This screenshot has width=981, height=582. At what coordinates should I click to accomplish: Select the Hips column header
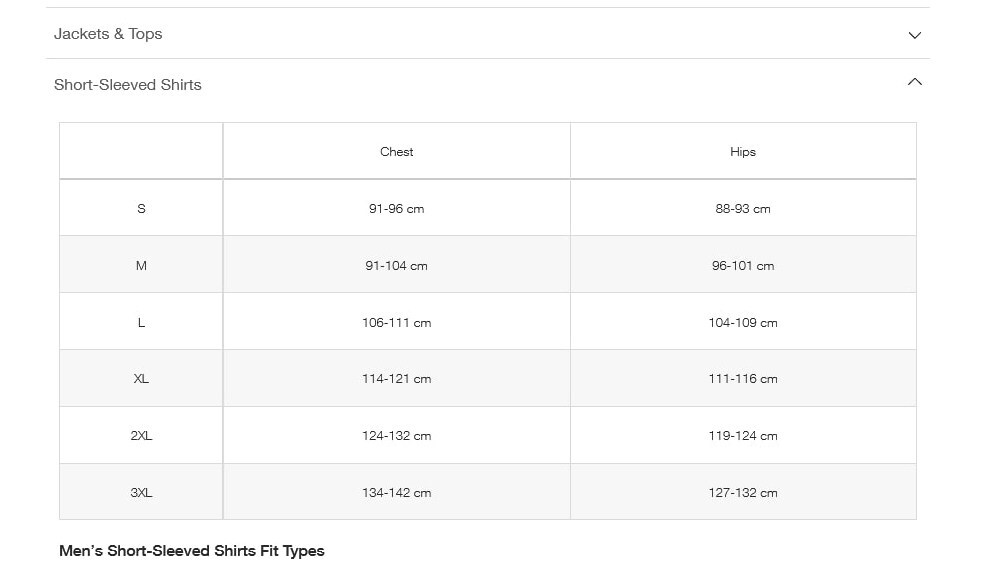(x=743, y=152)
